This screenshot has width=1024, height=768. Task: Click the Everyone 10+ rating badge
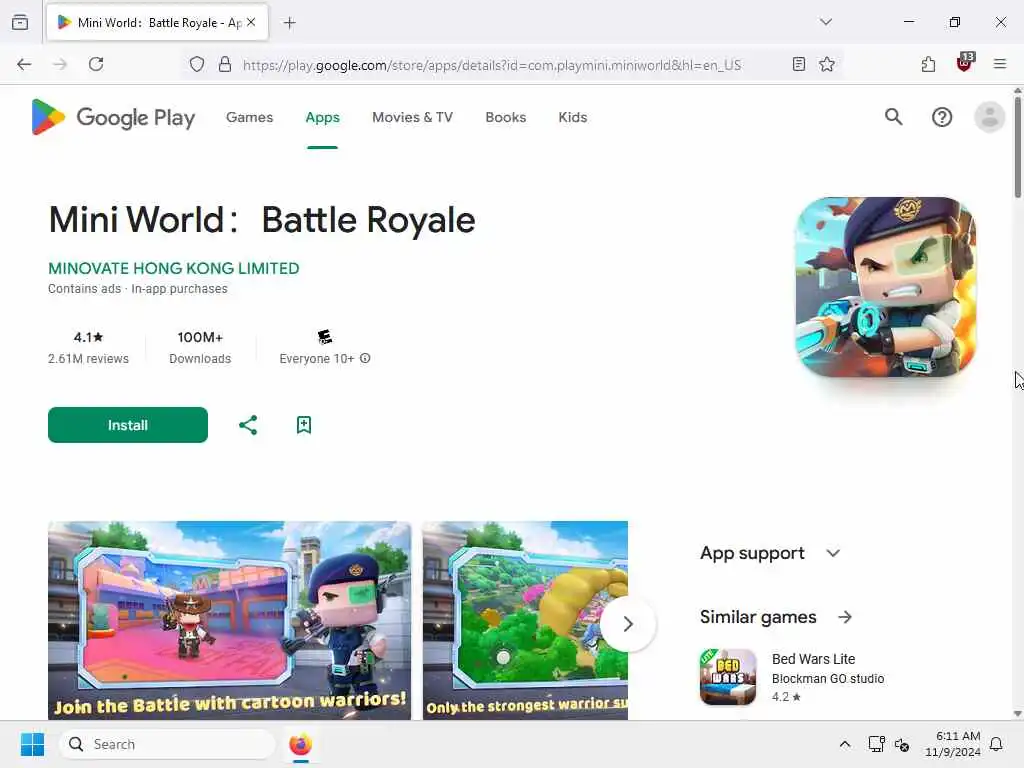[325, 337]
